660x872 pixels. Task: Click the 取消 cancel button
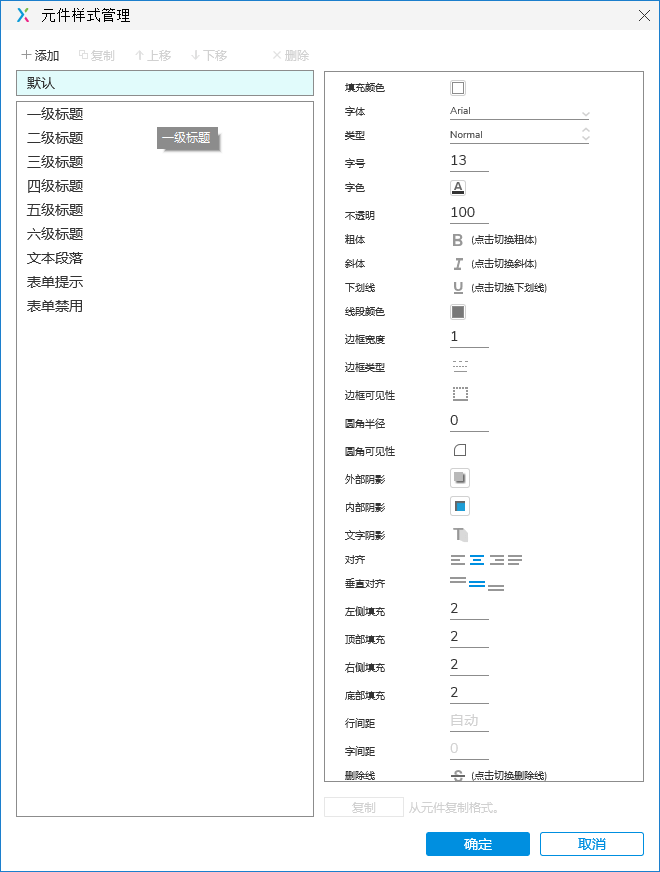point(592,844)
